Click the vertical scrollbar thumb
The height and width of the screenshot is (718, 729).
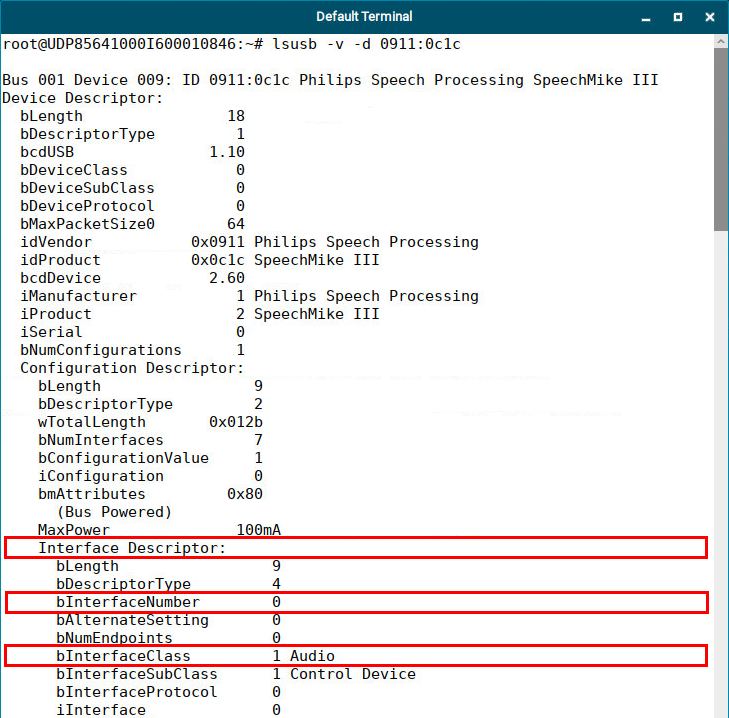click(721, 140)
